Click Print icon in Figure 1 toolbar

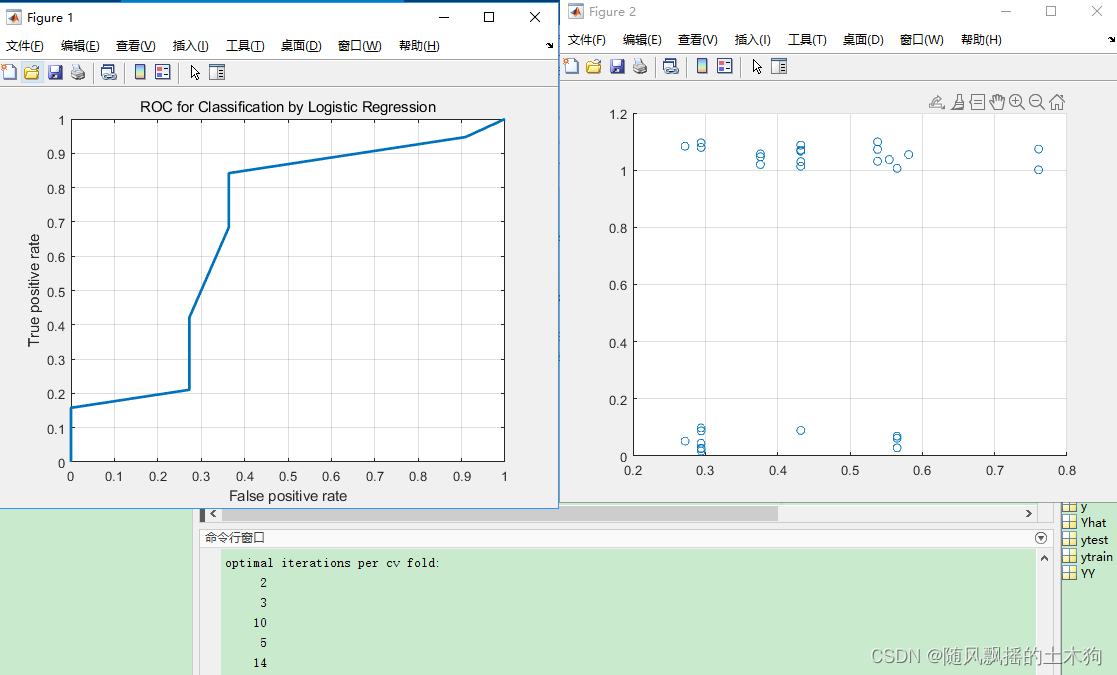click(x=78, y=72)
